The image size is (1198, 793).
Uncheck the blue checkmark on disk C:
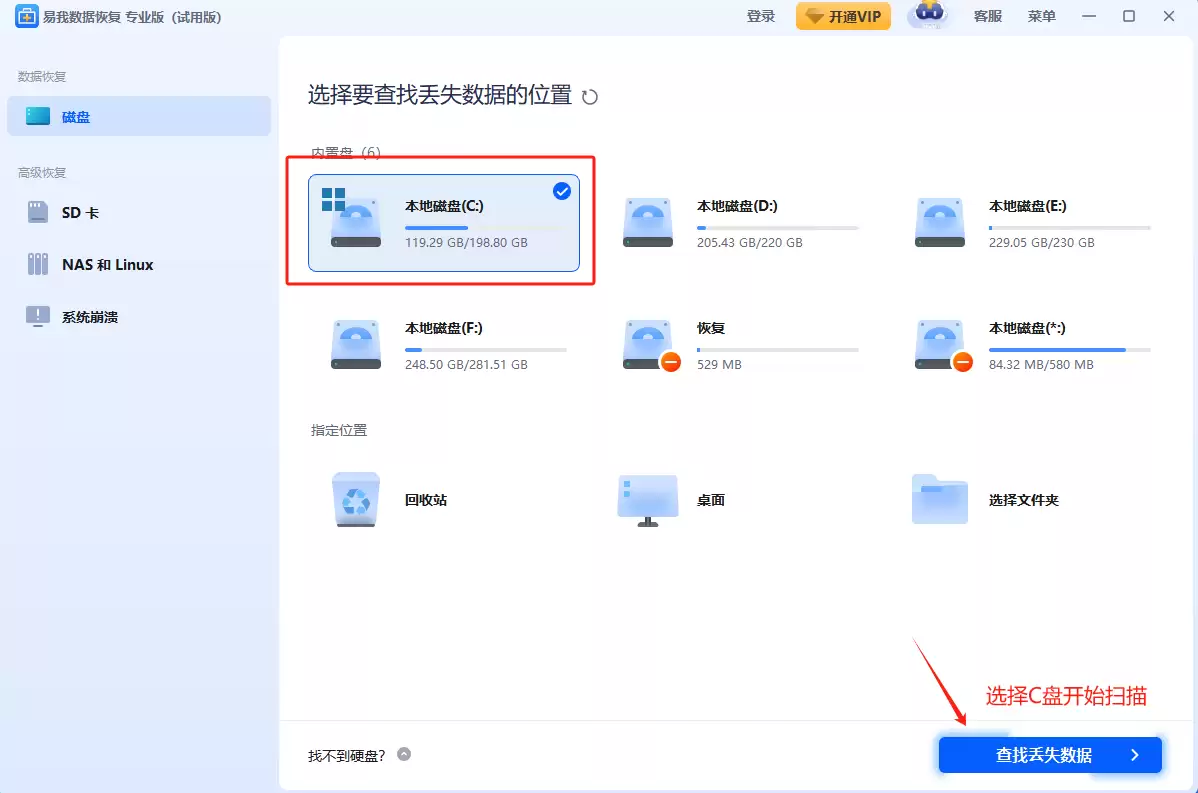(x=562, y=191)
